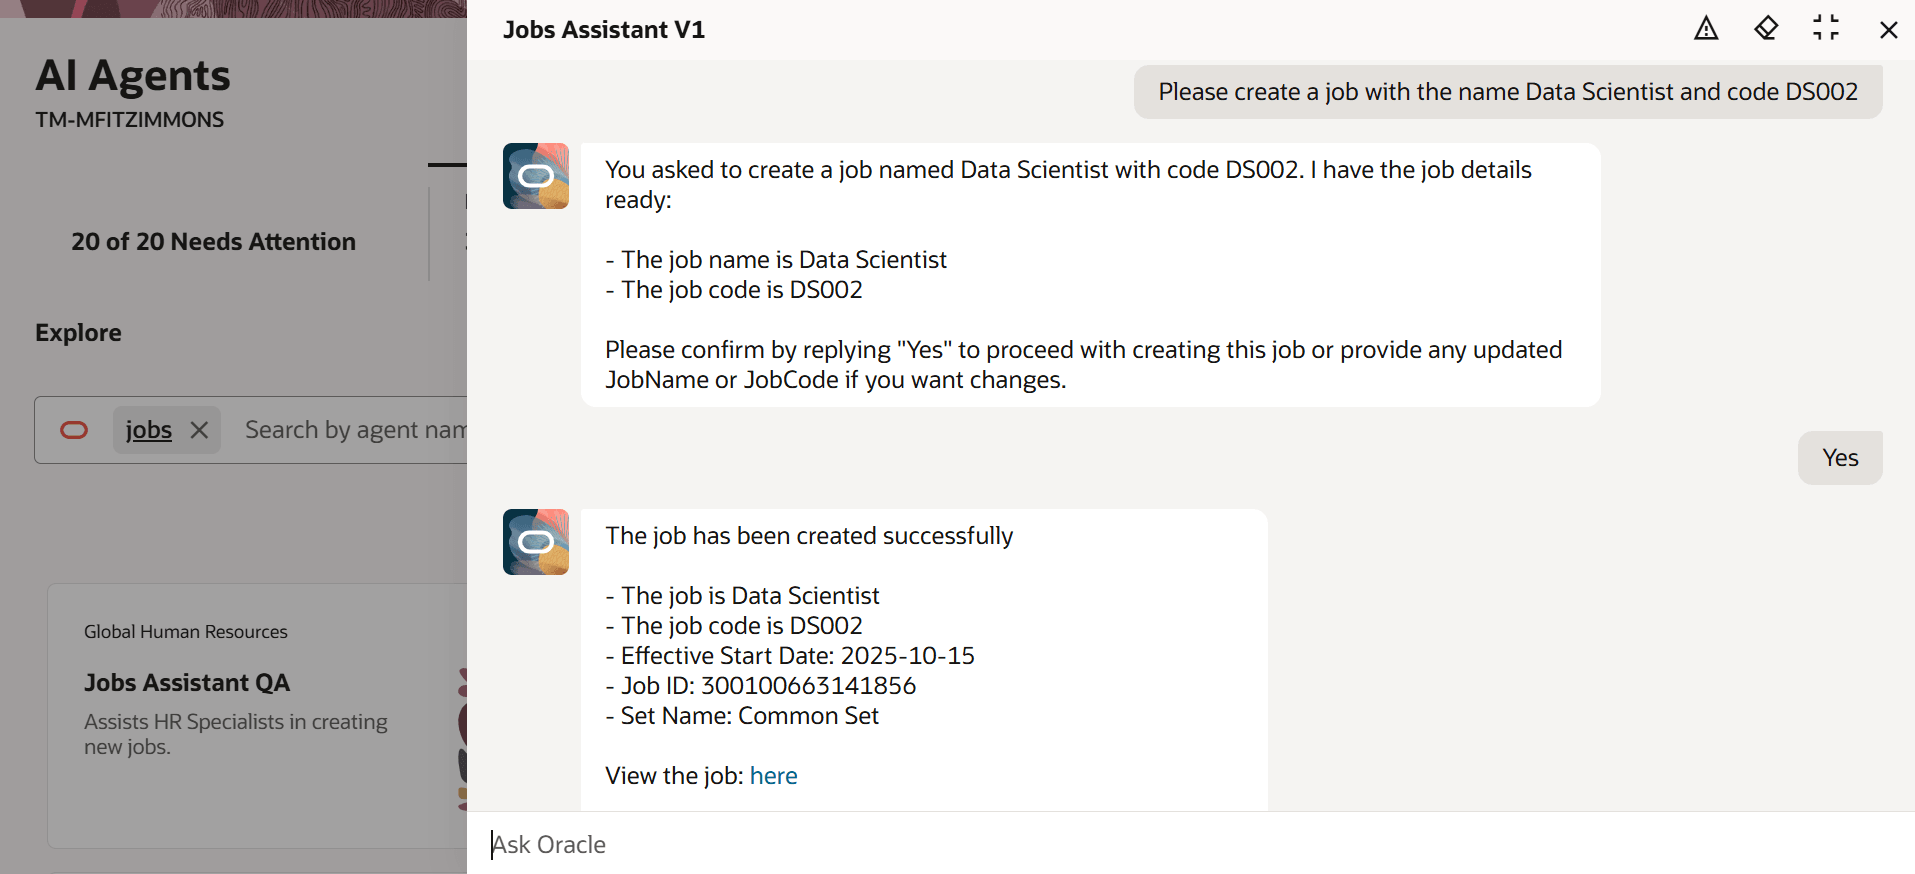Remove the jobs search filter chip
The width and height of the screenshot is (1915, 874).
click(x=198, y=429)
